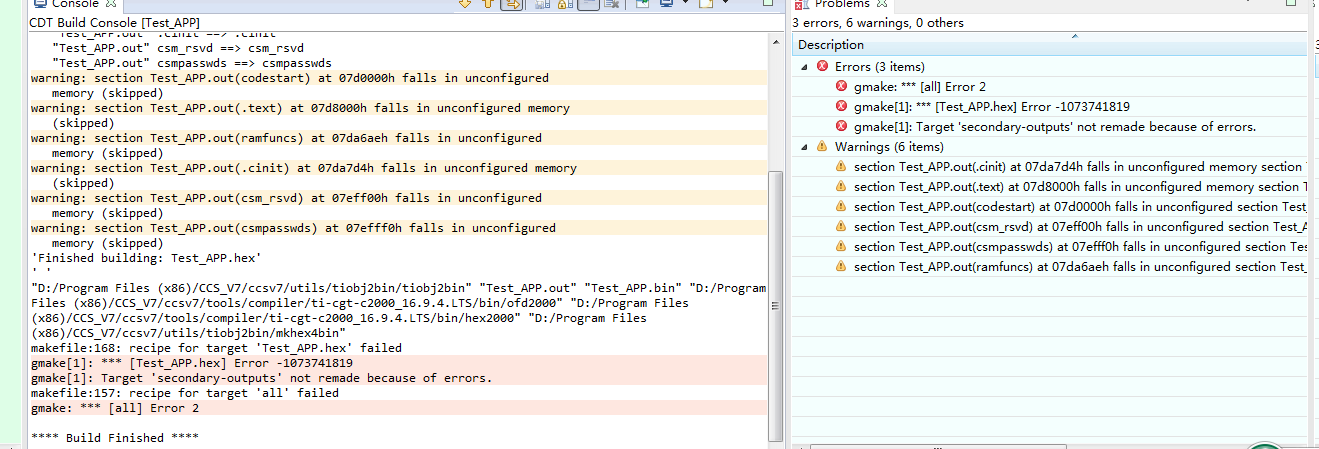
Task: Click the warning icon of the (.cinit) row
Action: pyautogui.click(x=841, y=167)
